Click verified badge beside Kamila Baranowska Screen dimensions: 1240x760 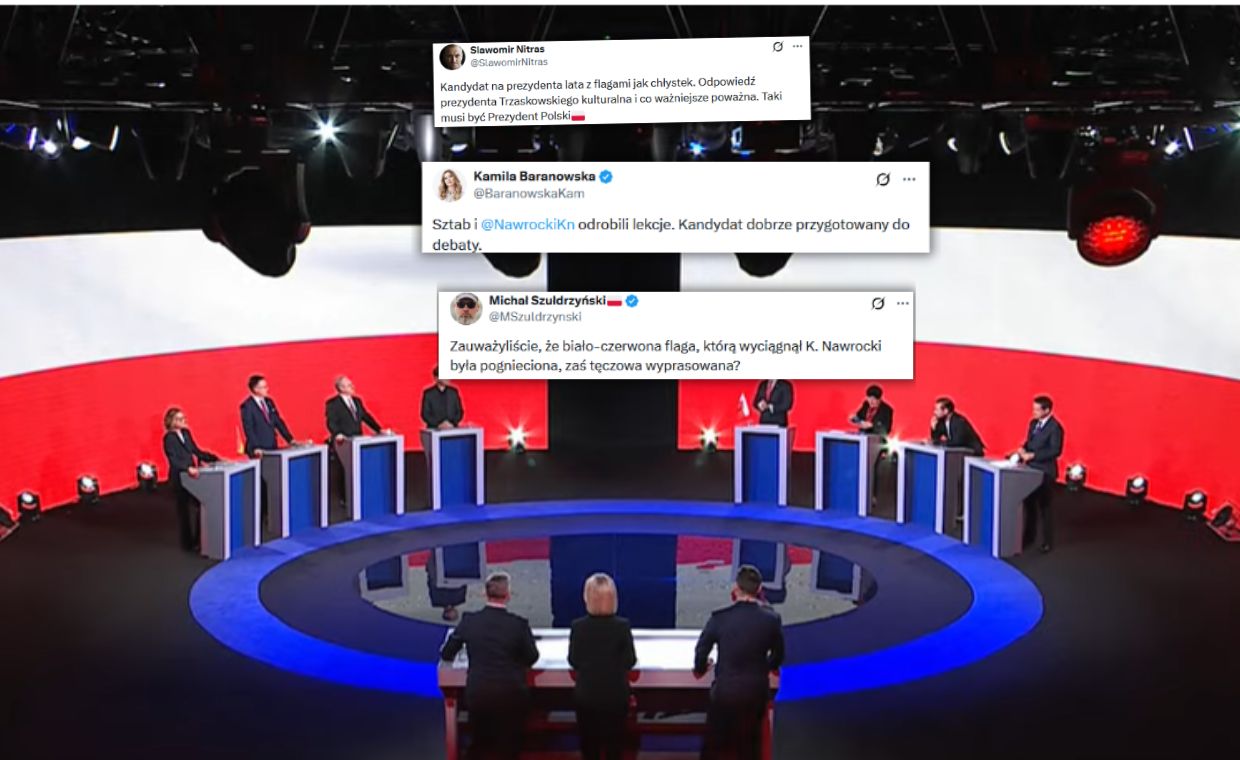(x=606, y=177)
